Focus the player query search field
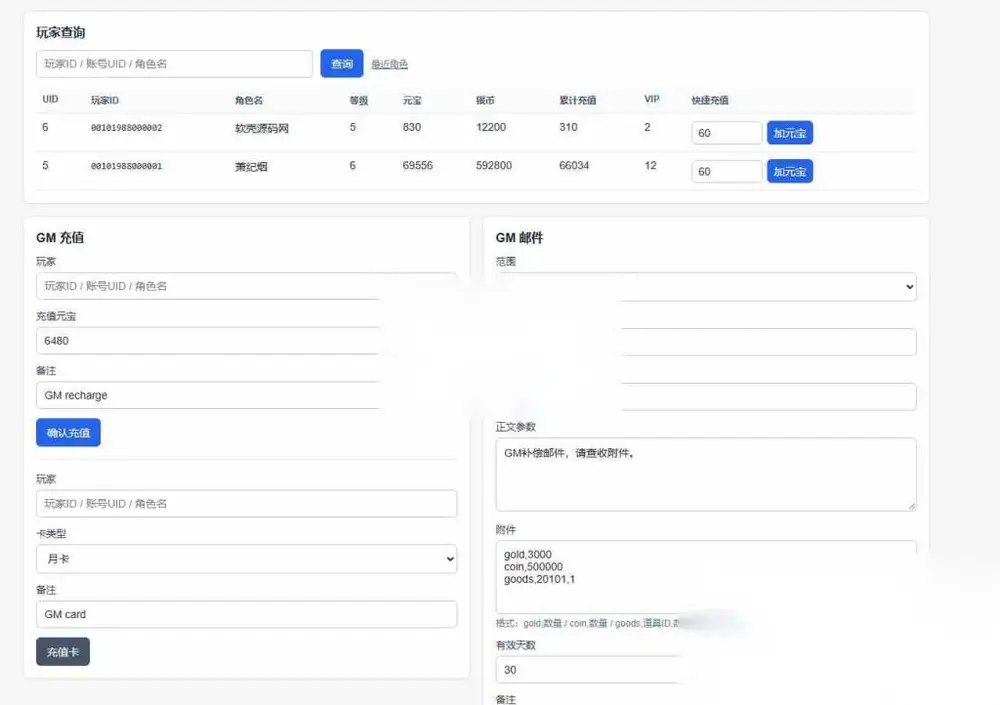 [x=175, y=64]
